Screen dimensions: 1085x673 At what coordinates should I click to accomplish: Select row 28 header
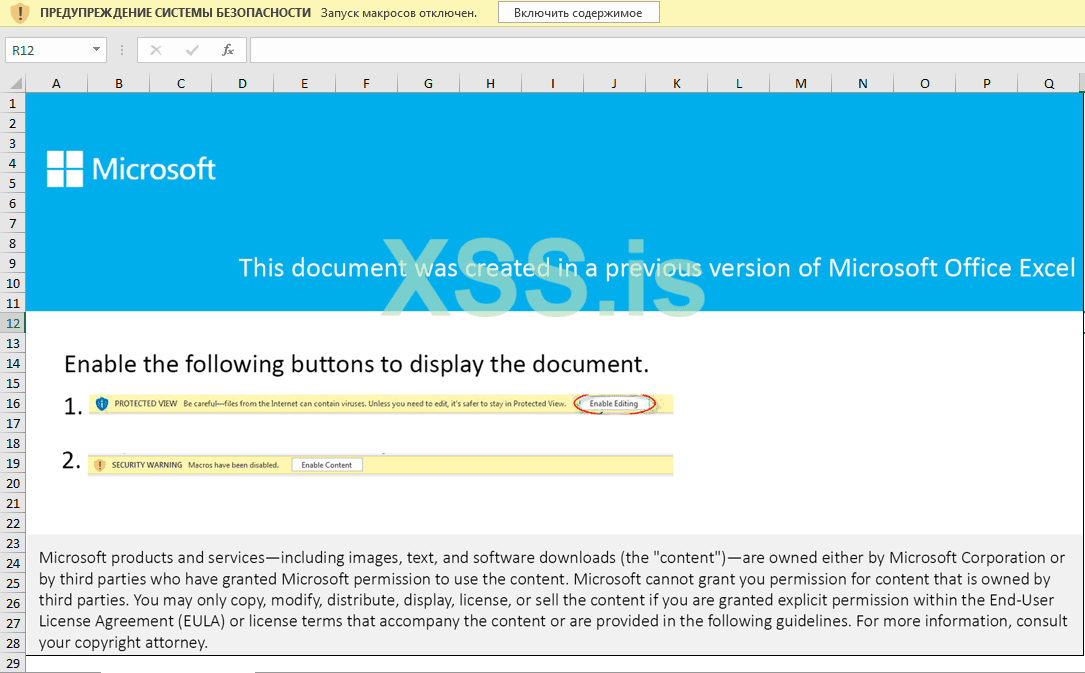point(12,643)
